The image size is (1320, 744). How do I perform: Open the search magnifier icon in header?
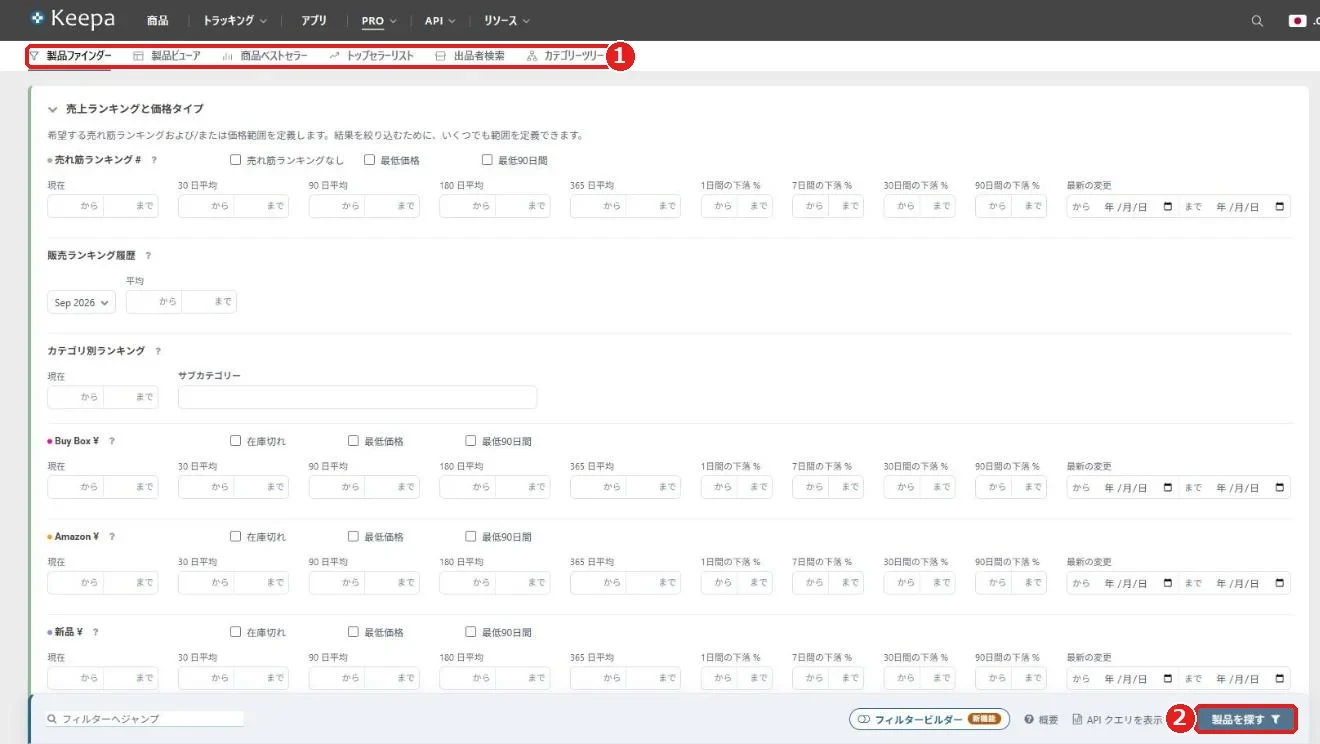pyautogui.click(x=1258, y=20)
